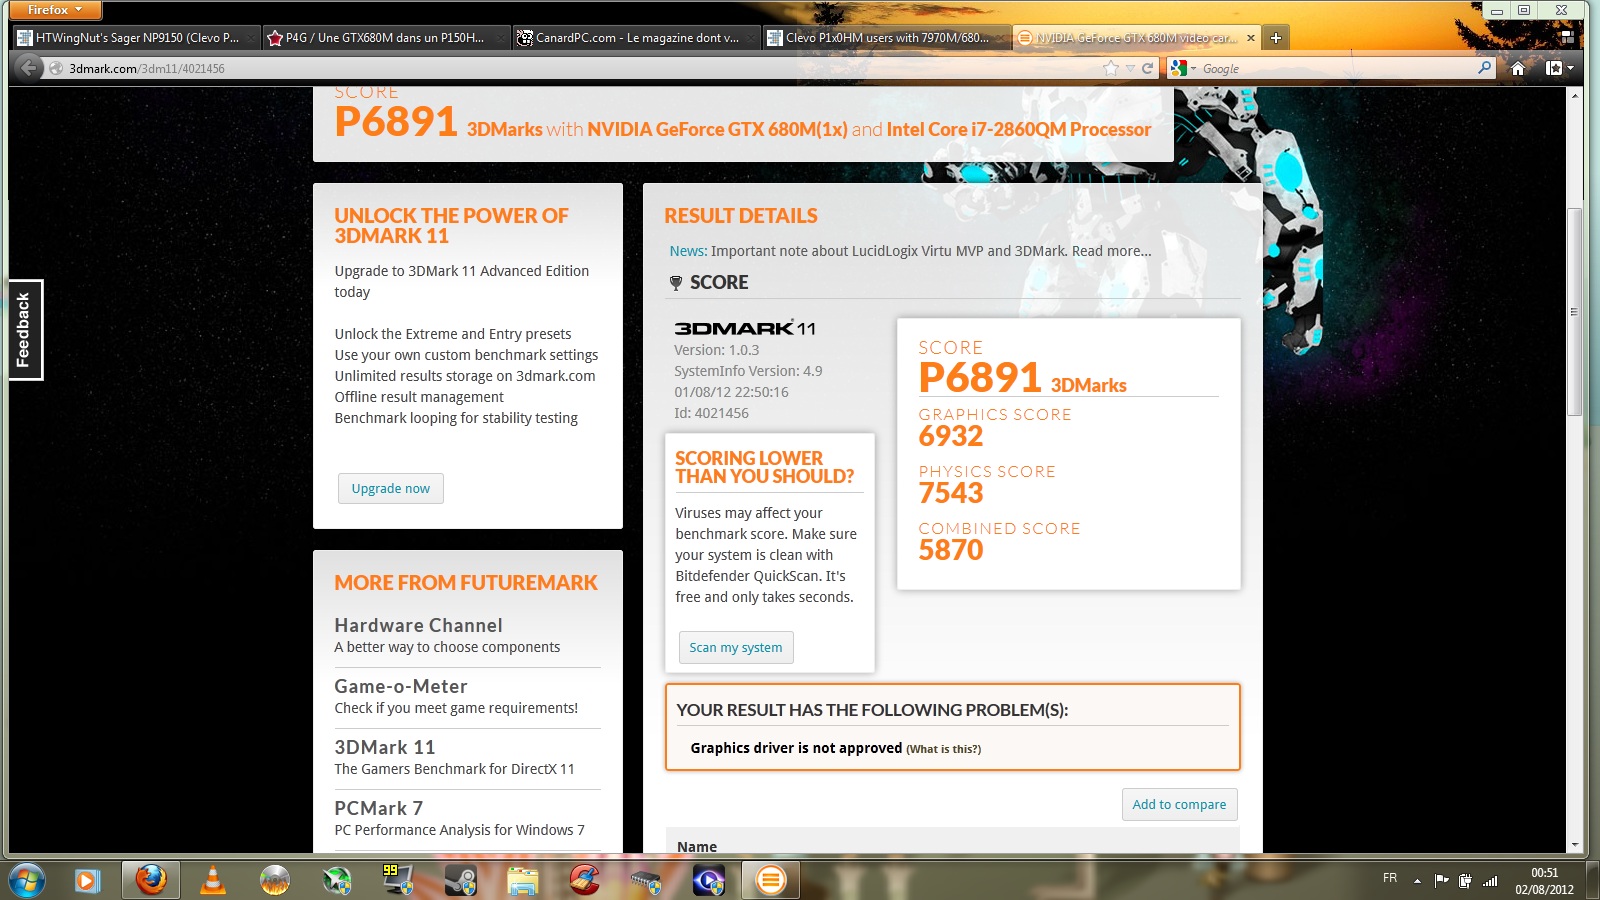
Task: Click the Graphics Score 6932 value
Action: tap(951, 436)
